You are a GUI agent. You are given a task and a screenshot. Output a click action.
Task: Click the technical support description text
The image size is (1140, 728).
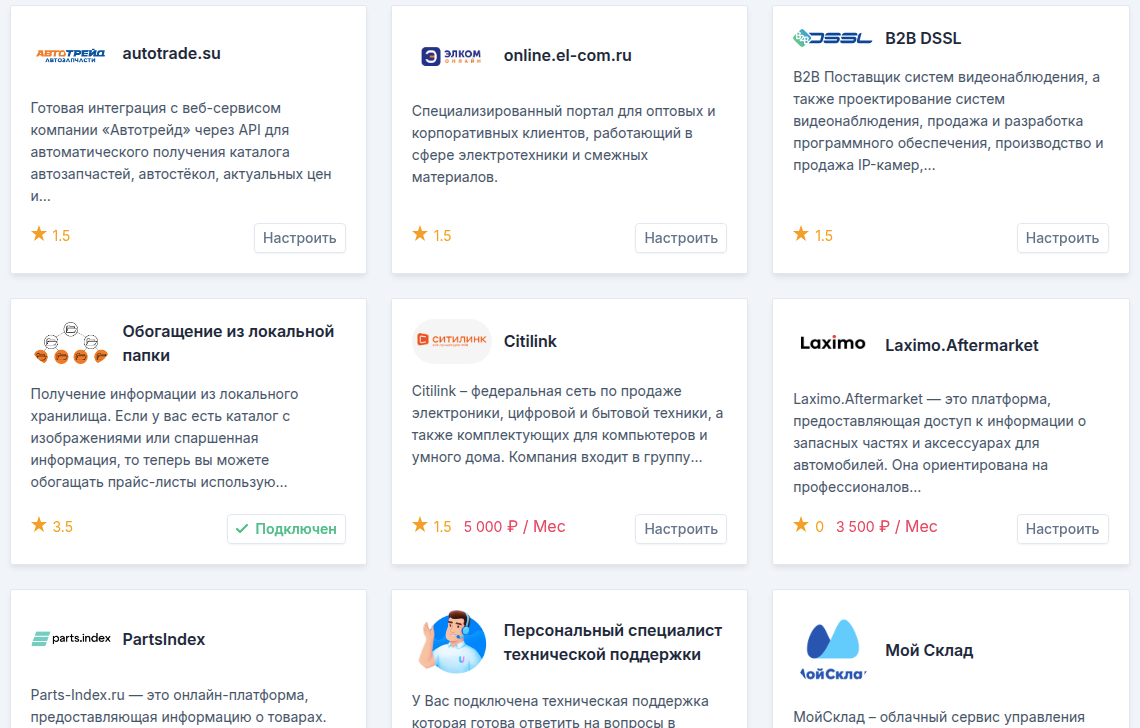pyautogui.click(x=560, y=711)
